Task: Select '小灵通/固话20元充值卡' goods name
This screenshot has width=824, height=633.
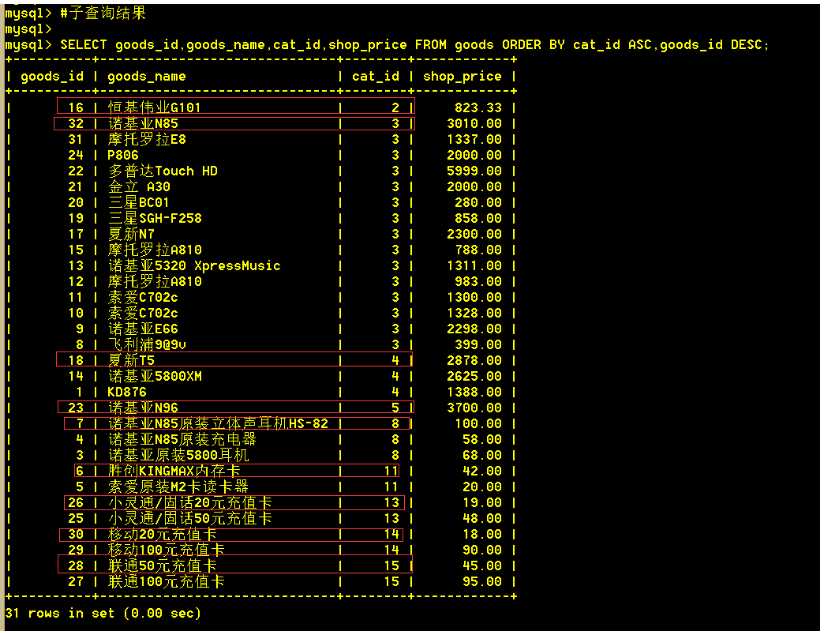Action: pyautogui.click(x=190, y=503)
